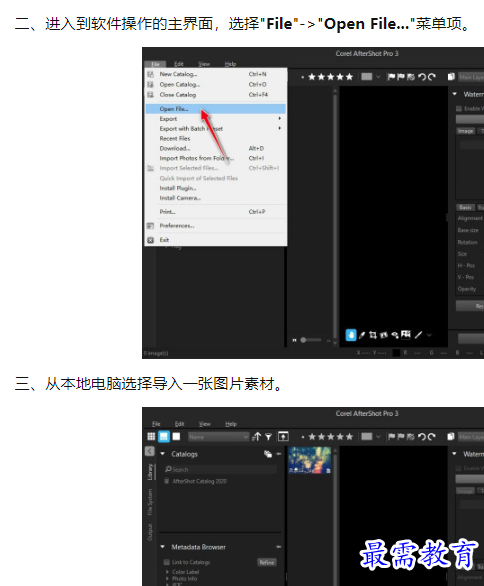
Task: Switch to the Output side tab
Action: tap(150, 532)
